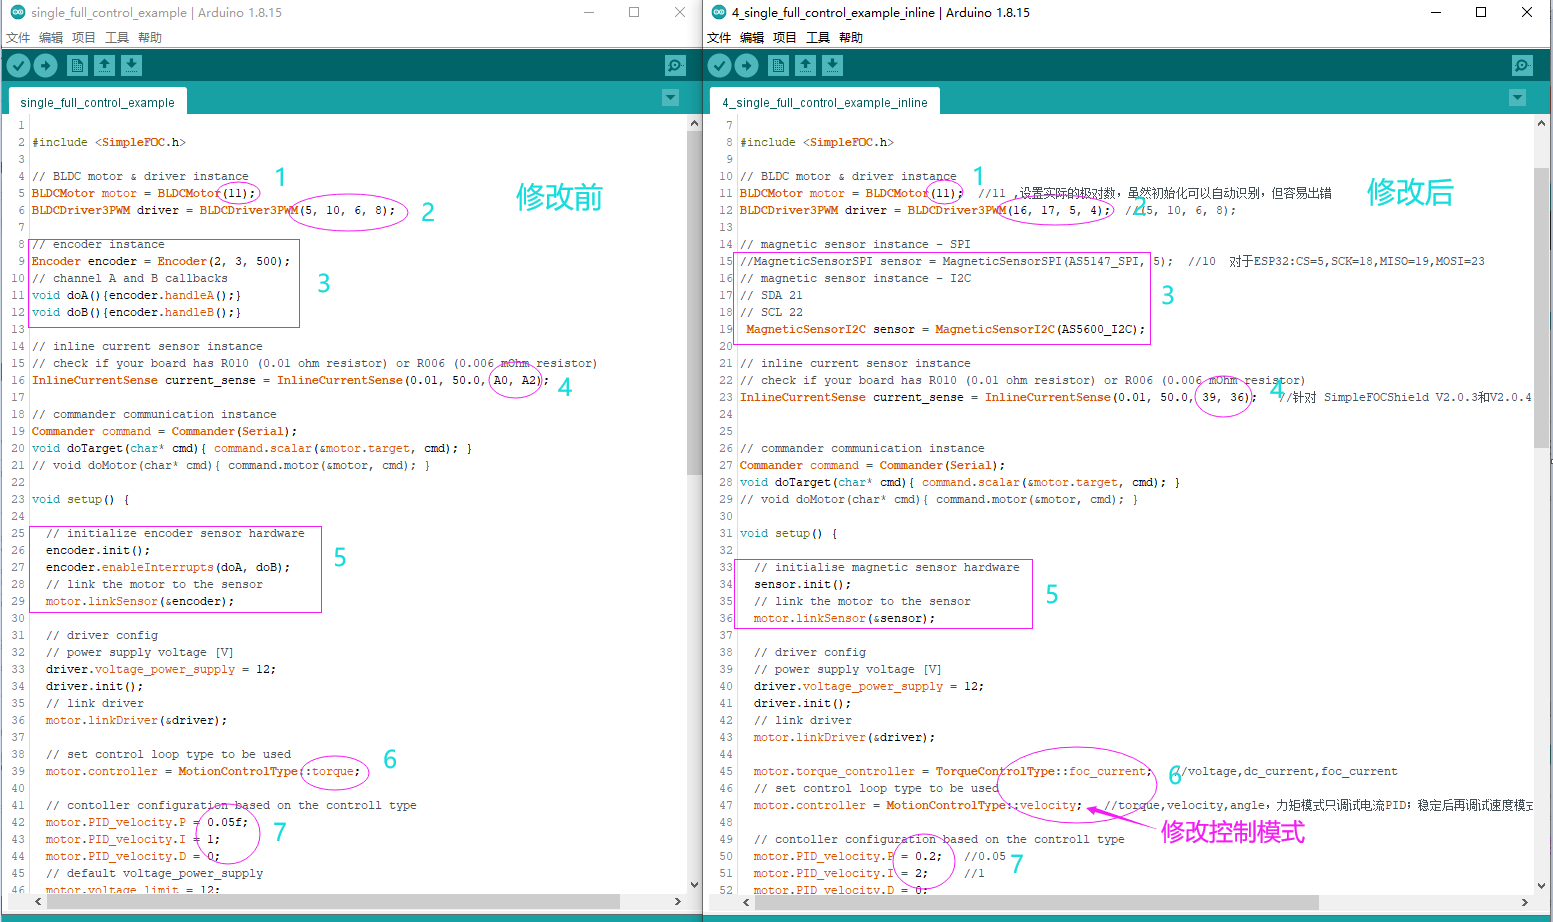Click the left window's horizontal scrollbar
1553x922 pixels.
(300, 901)
